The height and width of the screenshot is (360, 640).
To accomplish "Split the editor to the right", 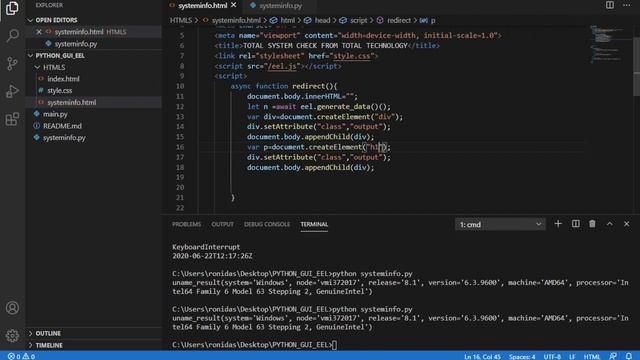I will click(x=610, y=5).
